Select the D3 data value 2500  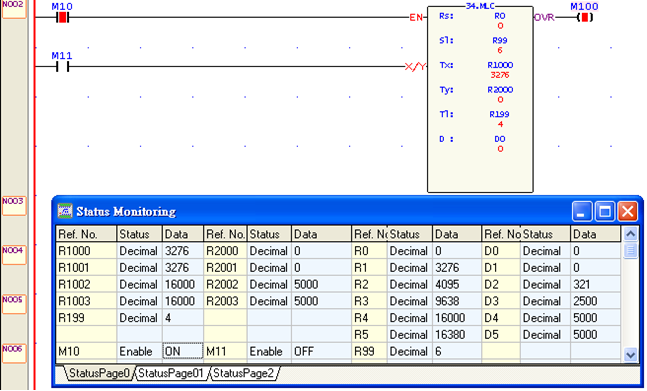point(595,301)
